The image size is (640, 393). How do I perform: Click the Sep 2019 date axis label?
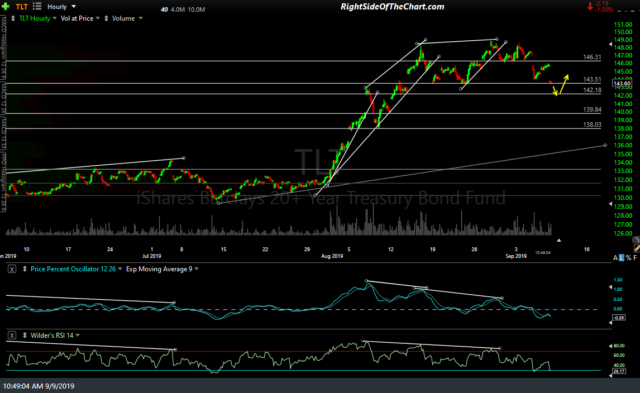(x=516, y=256)
